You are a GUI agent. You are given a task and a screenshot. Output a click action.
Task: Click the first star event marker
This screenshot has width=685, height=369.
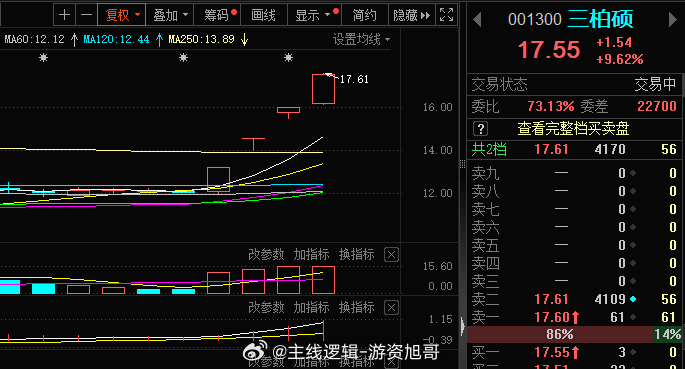point(43,57)
